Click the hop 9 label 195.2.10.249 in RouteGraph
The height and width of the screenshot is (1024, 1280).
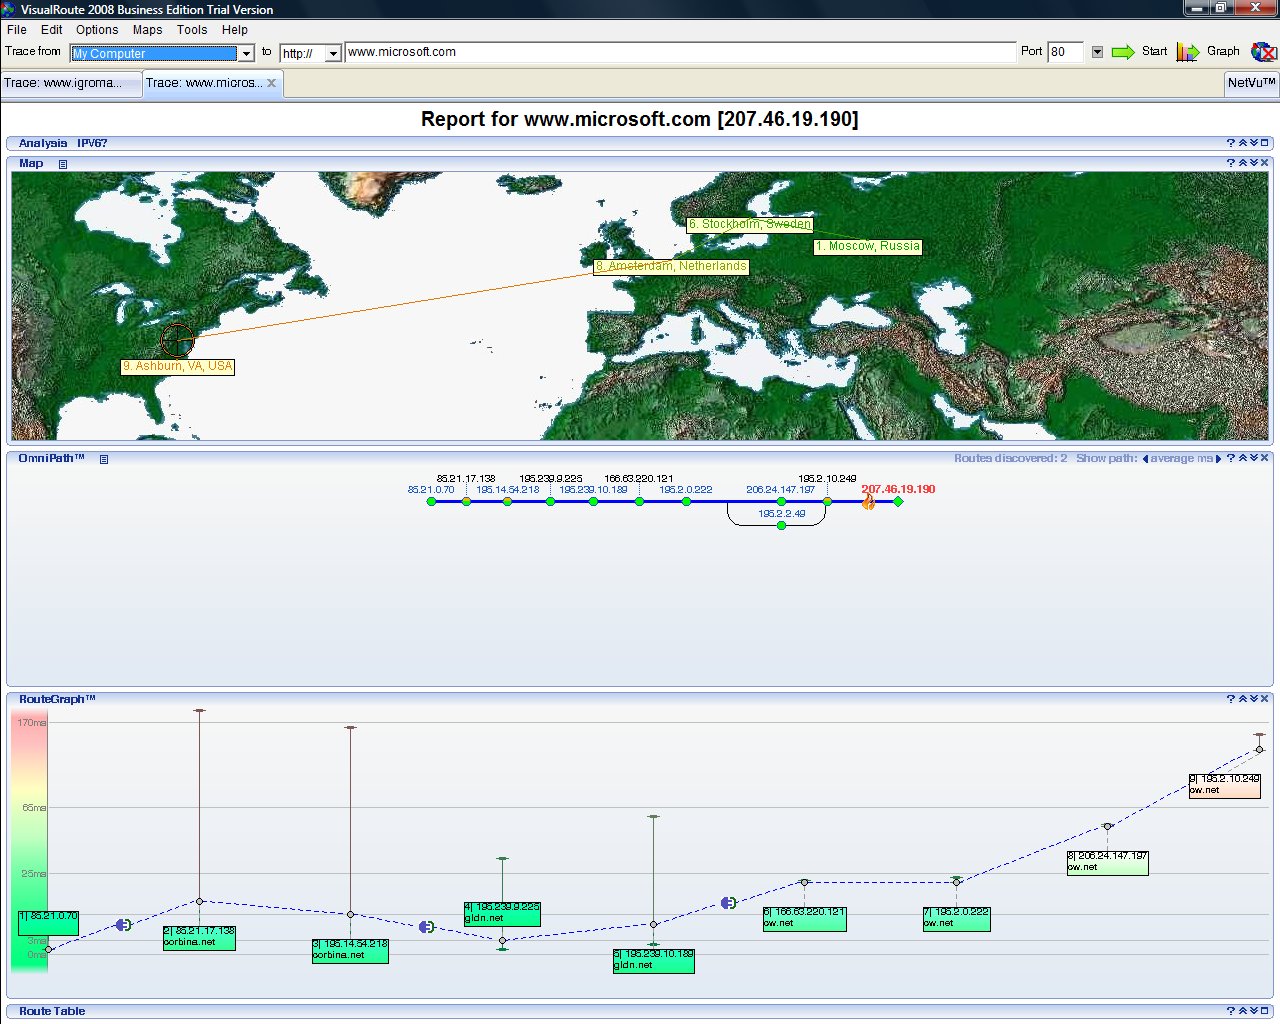tap(1225, 785)
